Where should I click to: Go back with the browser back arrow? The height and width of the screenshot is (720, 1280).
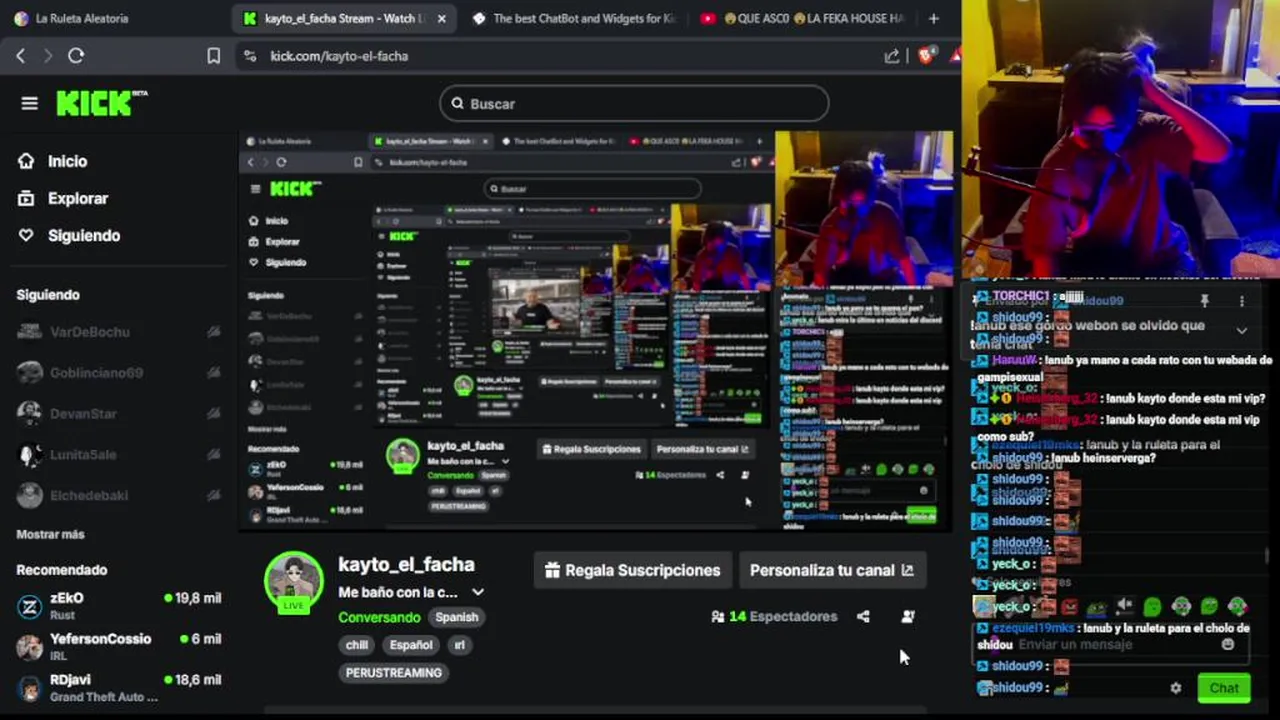[x=20, y=56]
